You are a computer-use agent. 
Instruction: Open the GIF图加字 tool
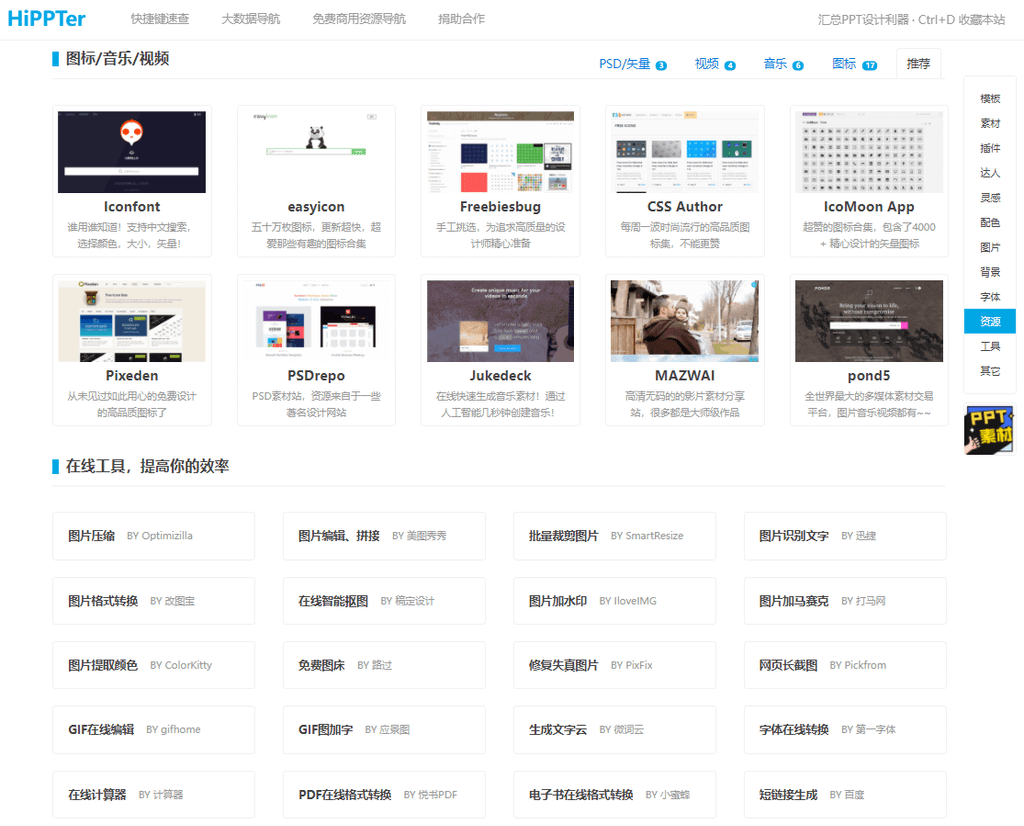coord(384,730)
